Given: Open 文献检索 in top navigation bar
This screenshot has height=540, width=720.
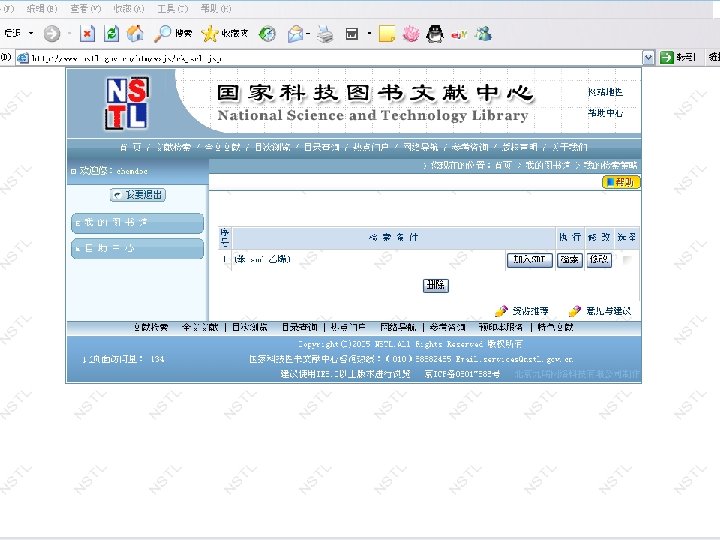Looking at the screenshot, I should [x=174, y=147].
